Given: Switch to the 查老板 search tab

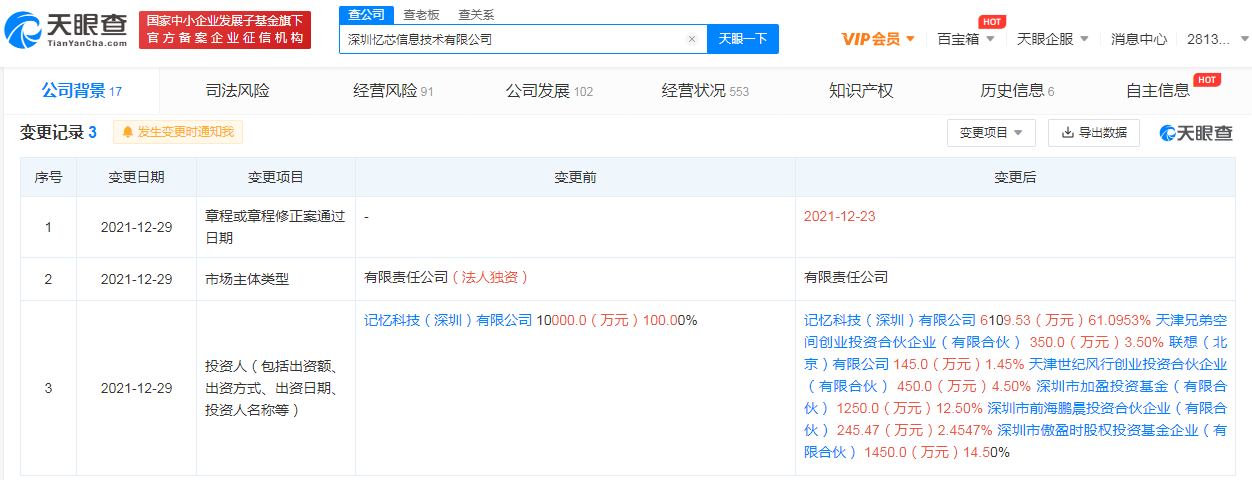Looking at the screenshot, I should pyautogui.click(x=421, y=14).
